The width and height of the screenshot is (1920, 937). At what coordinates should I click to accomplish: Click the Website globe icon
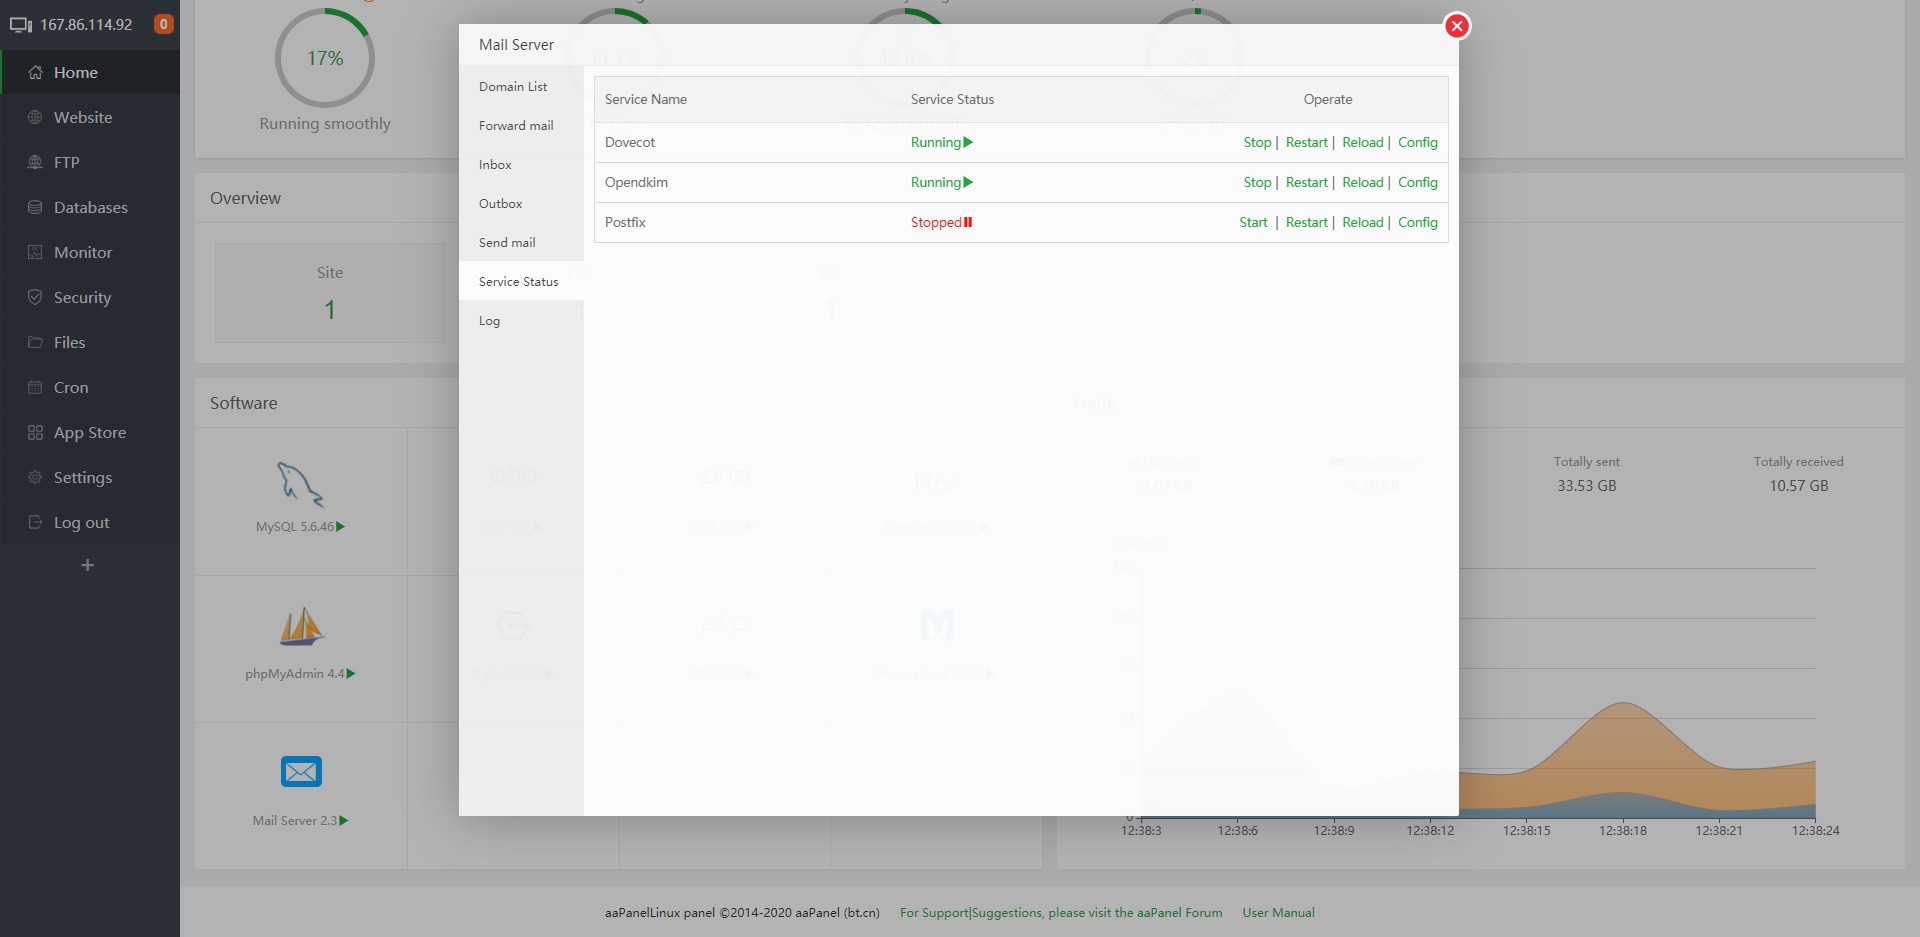click(x=35, y=118)
